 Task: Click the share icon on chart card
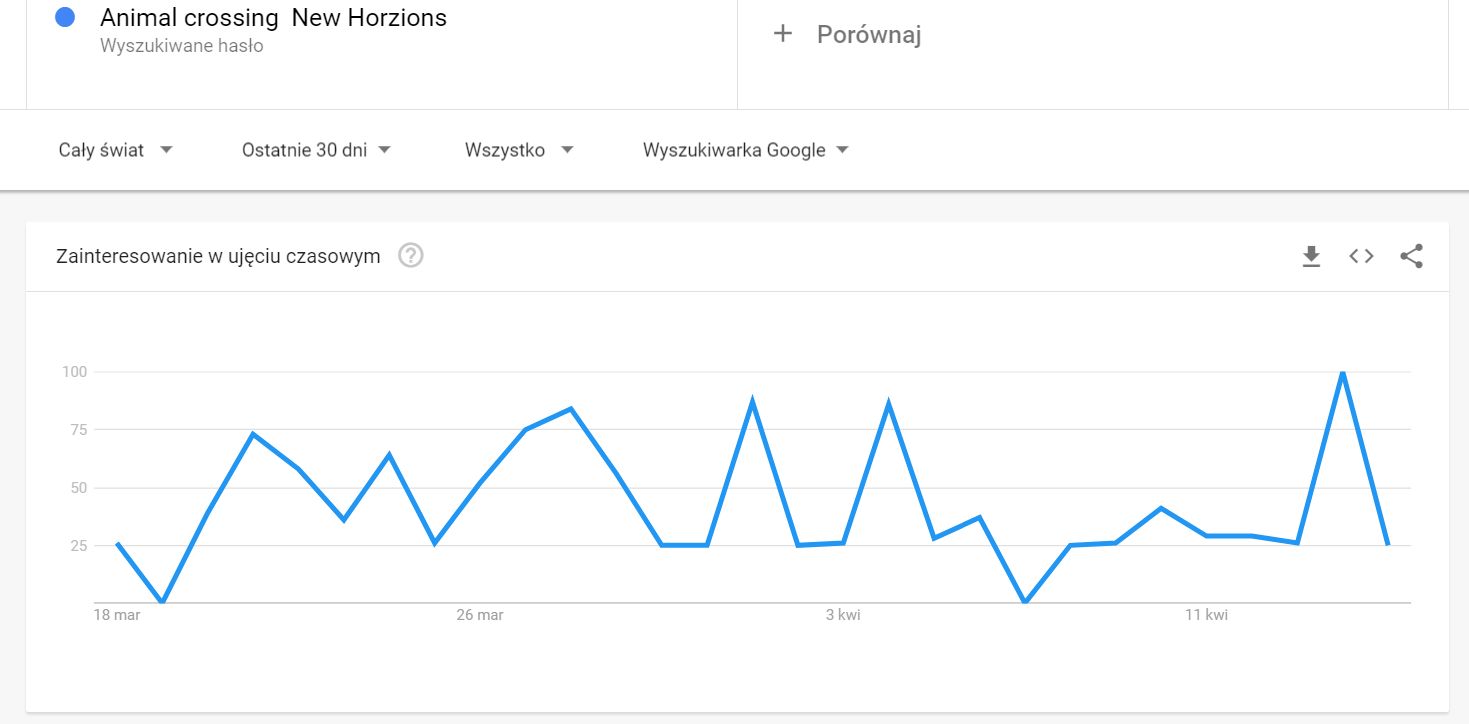tap(1411, 256)
